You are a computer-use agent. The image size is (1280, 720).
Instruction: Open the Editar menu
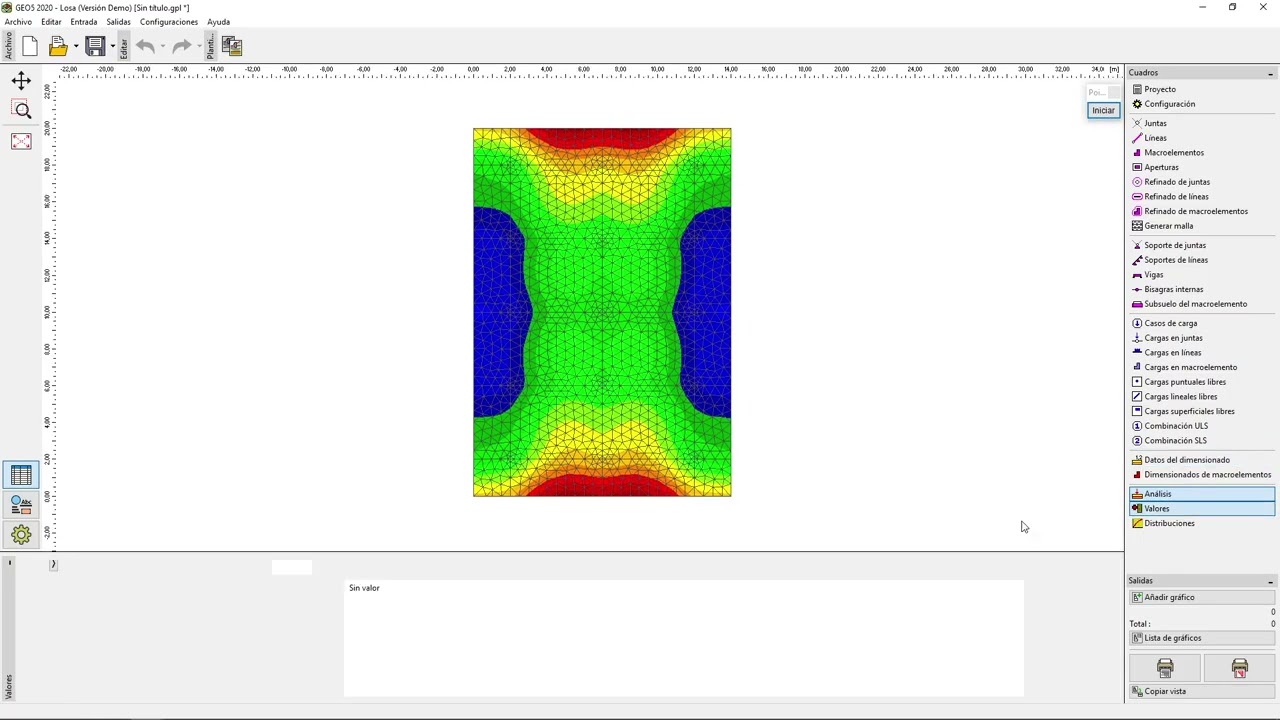(x=51, y=22)
